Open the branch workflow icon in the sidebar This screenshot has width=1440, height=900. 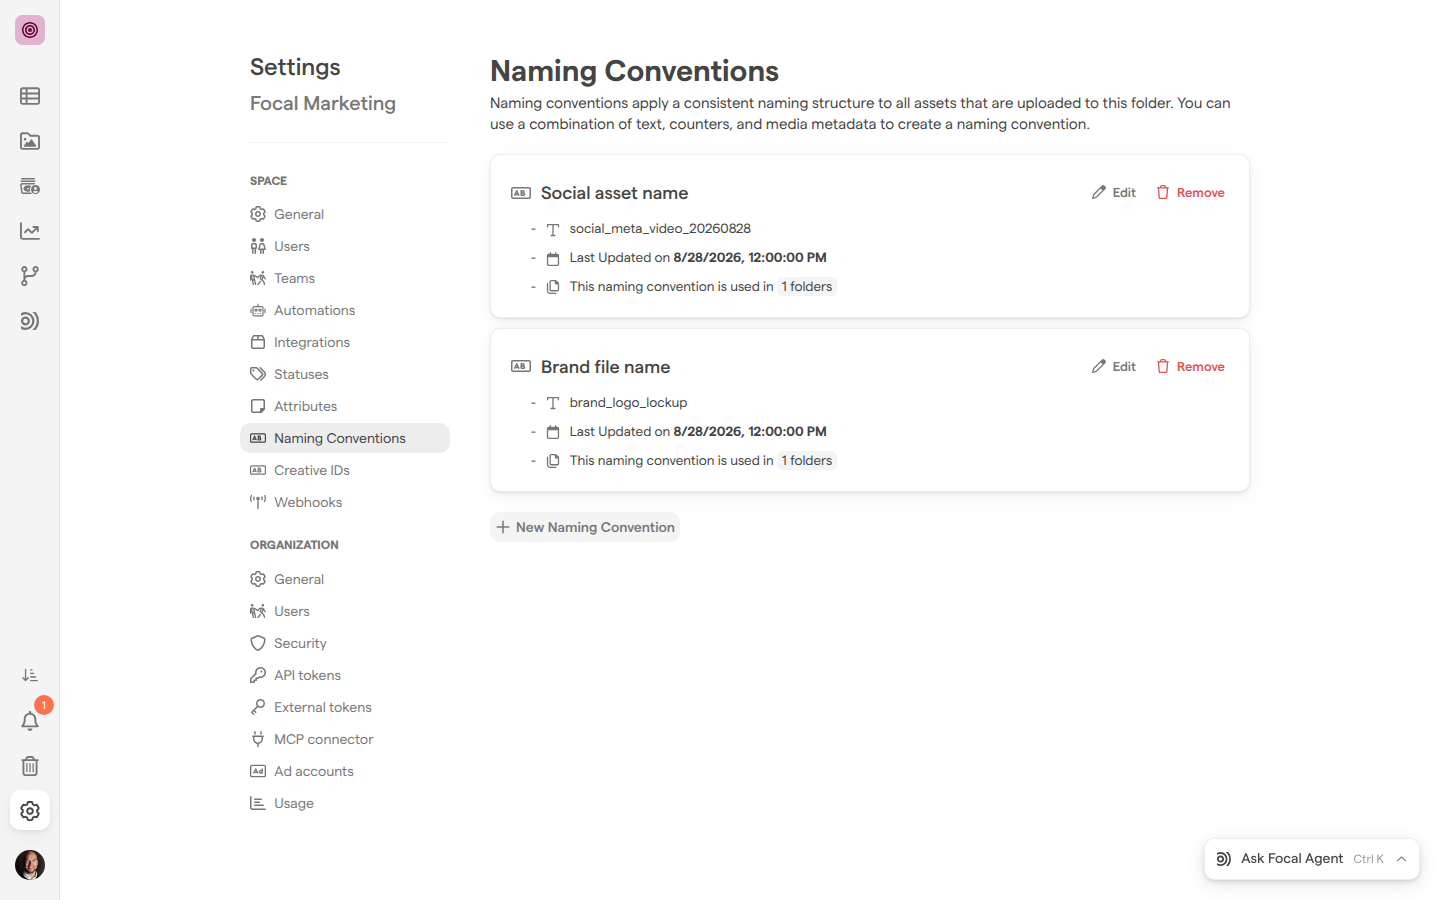pos(30,276)
